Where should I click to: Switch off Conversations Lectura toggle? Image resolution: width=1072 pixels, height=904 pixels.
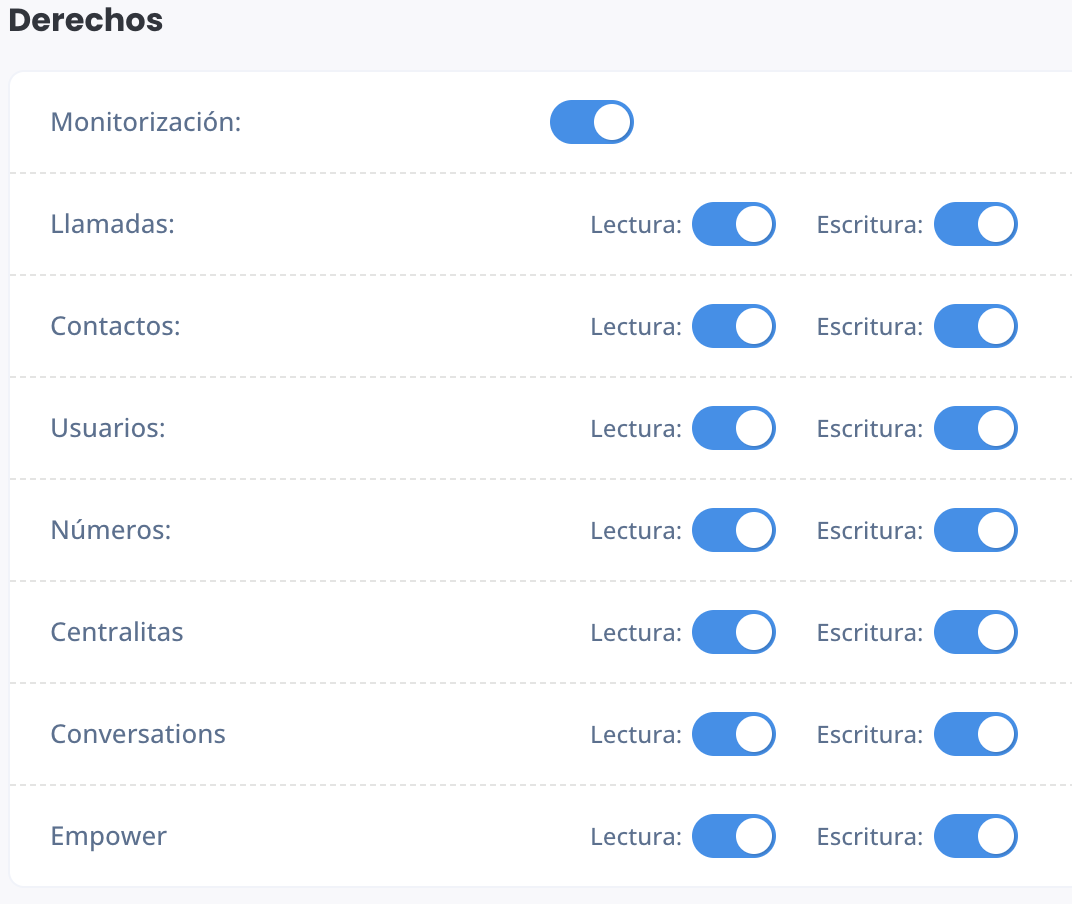point(734,734)
